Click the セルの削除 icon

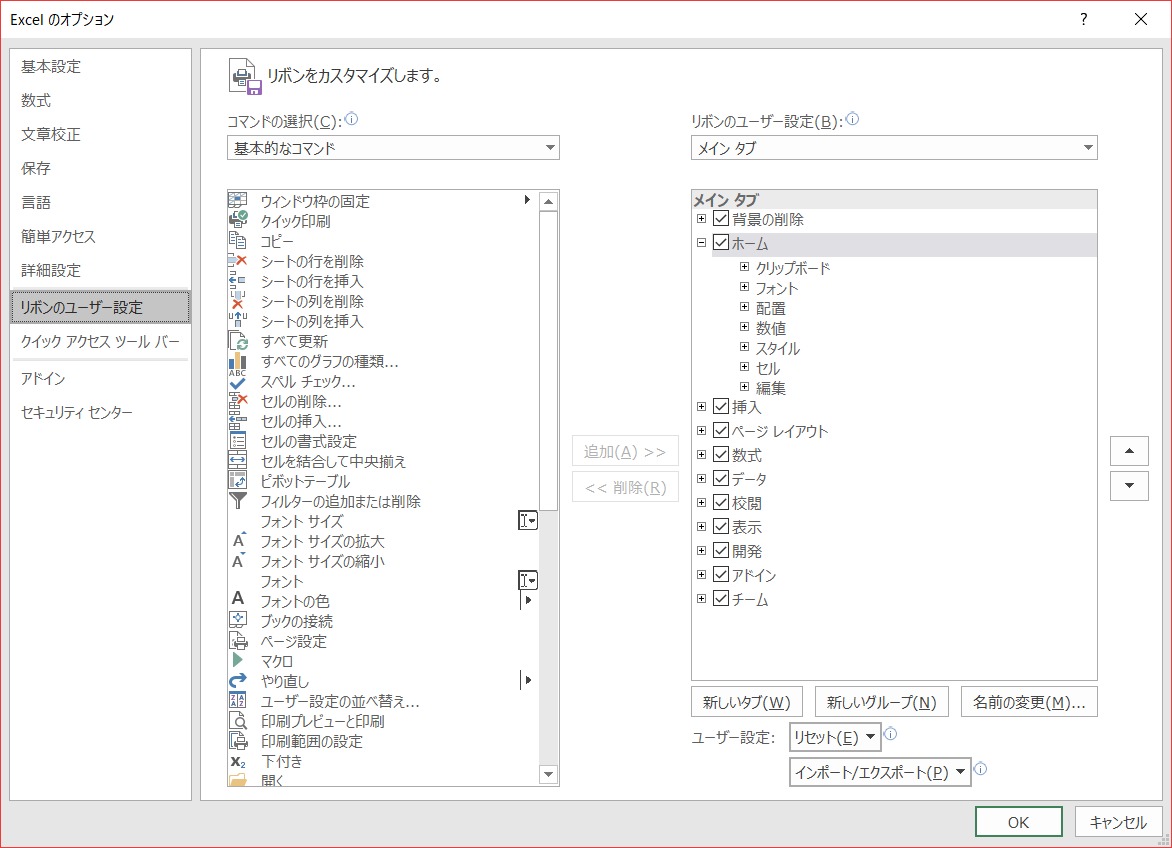point(238,400)
